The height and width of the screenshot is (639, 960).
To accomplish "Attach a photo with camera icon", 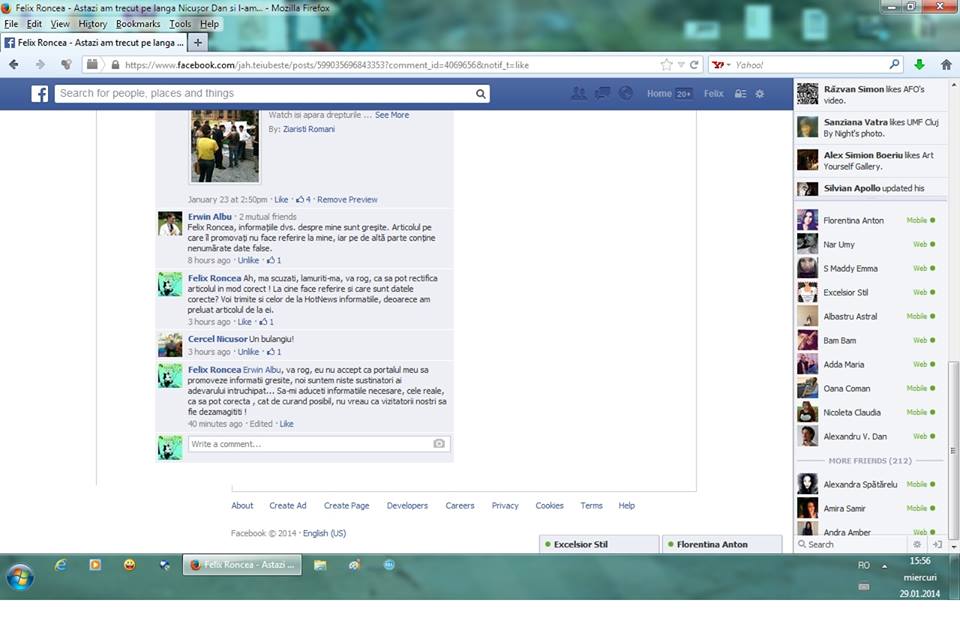I will click(x=439, y=444).
